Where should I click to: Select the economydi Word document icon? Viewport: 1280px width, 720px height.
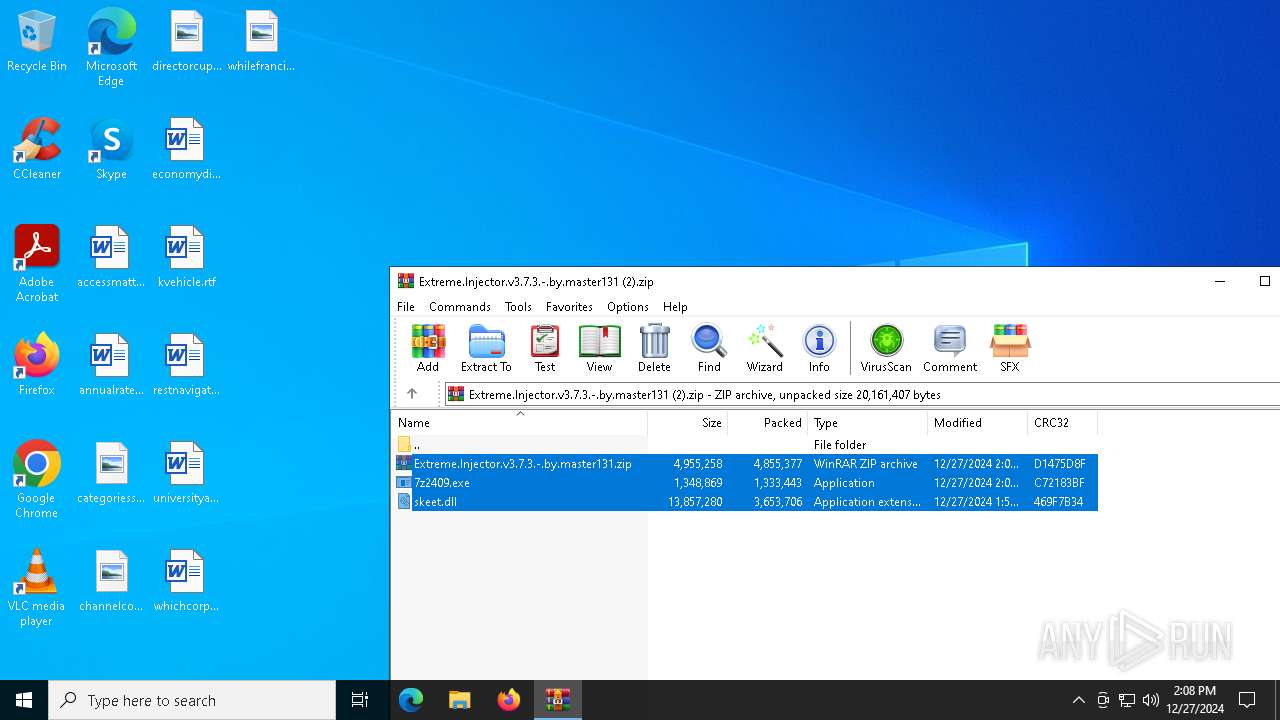pyautogui.click(x=186, y=149)
